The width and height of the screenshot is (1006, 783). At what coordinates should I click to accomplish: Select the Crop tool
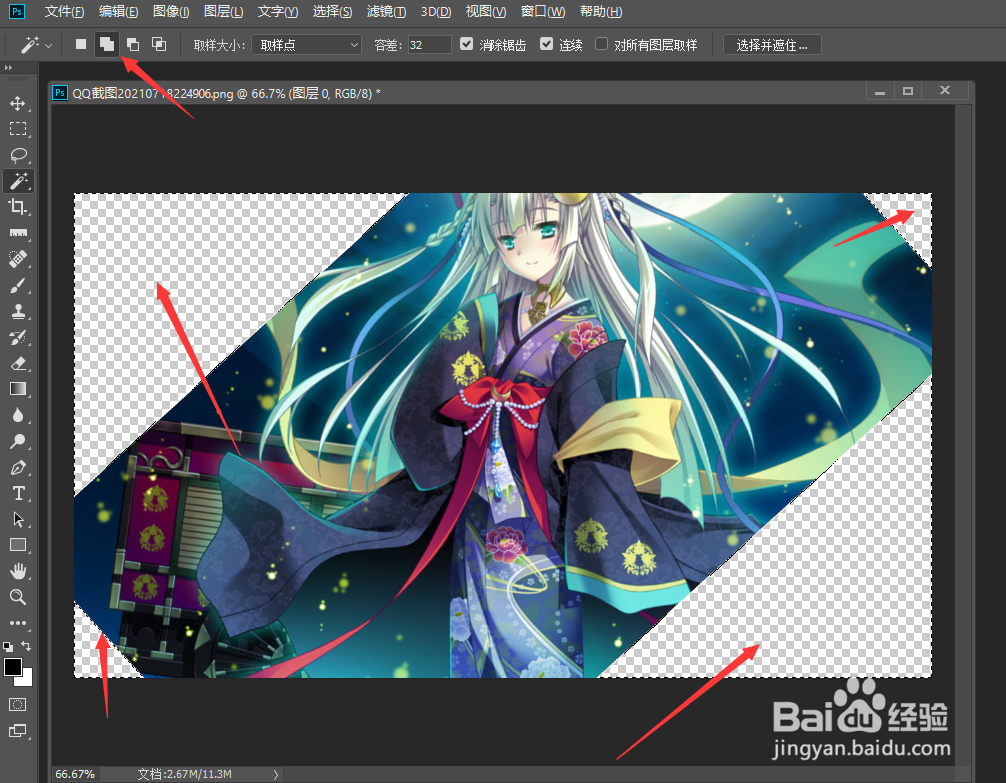[18, 207]
